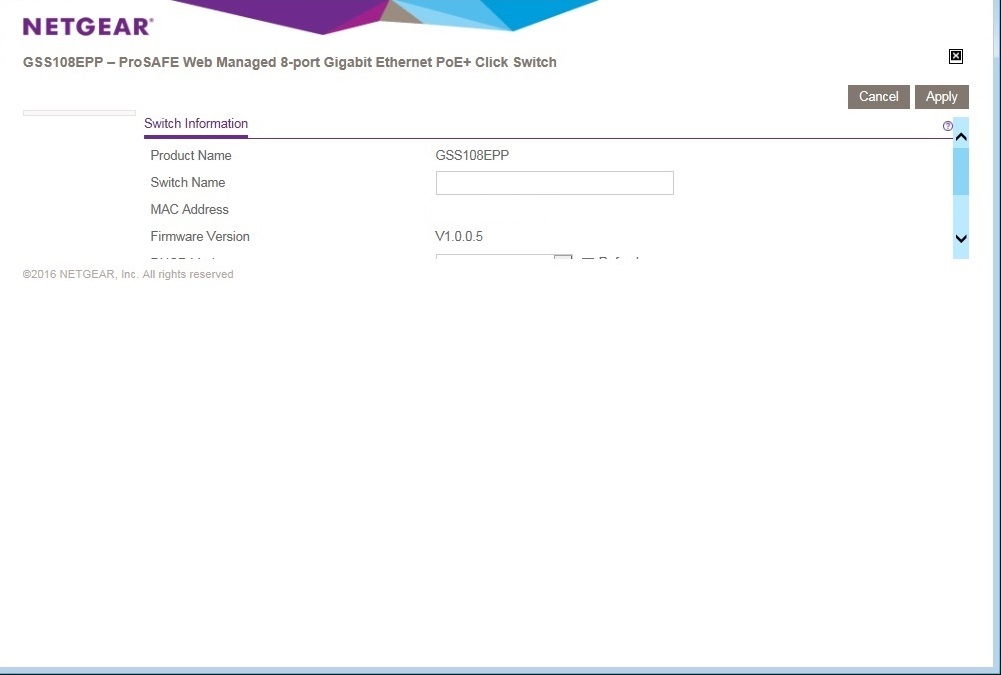This screenshot has height=675, width=1001.
Task: Click the vertical scrollbar thumb
Action: point(961,171)
